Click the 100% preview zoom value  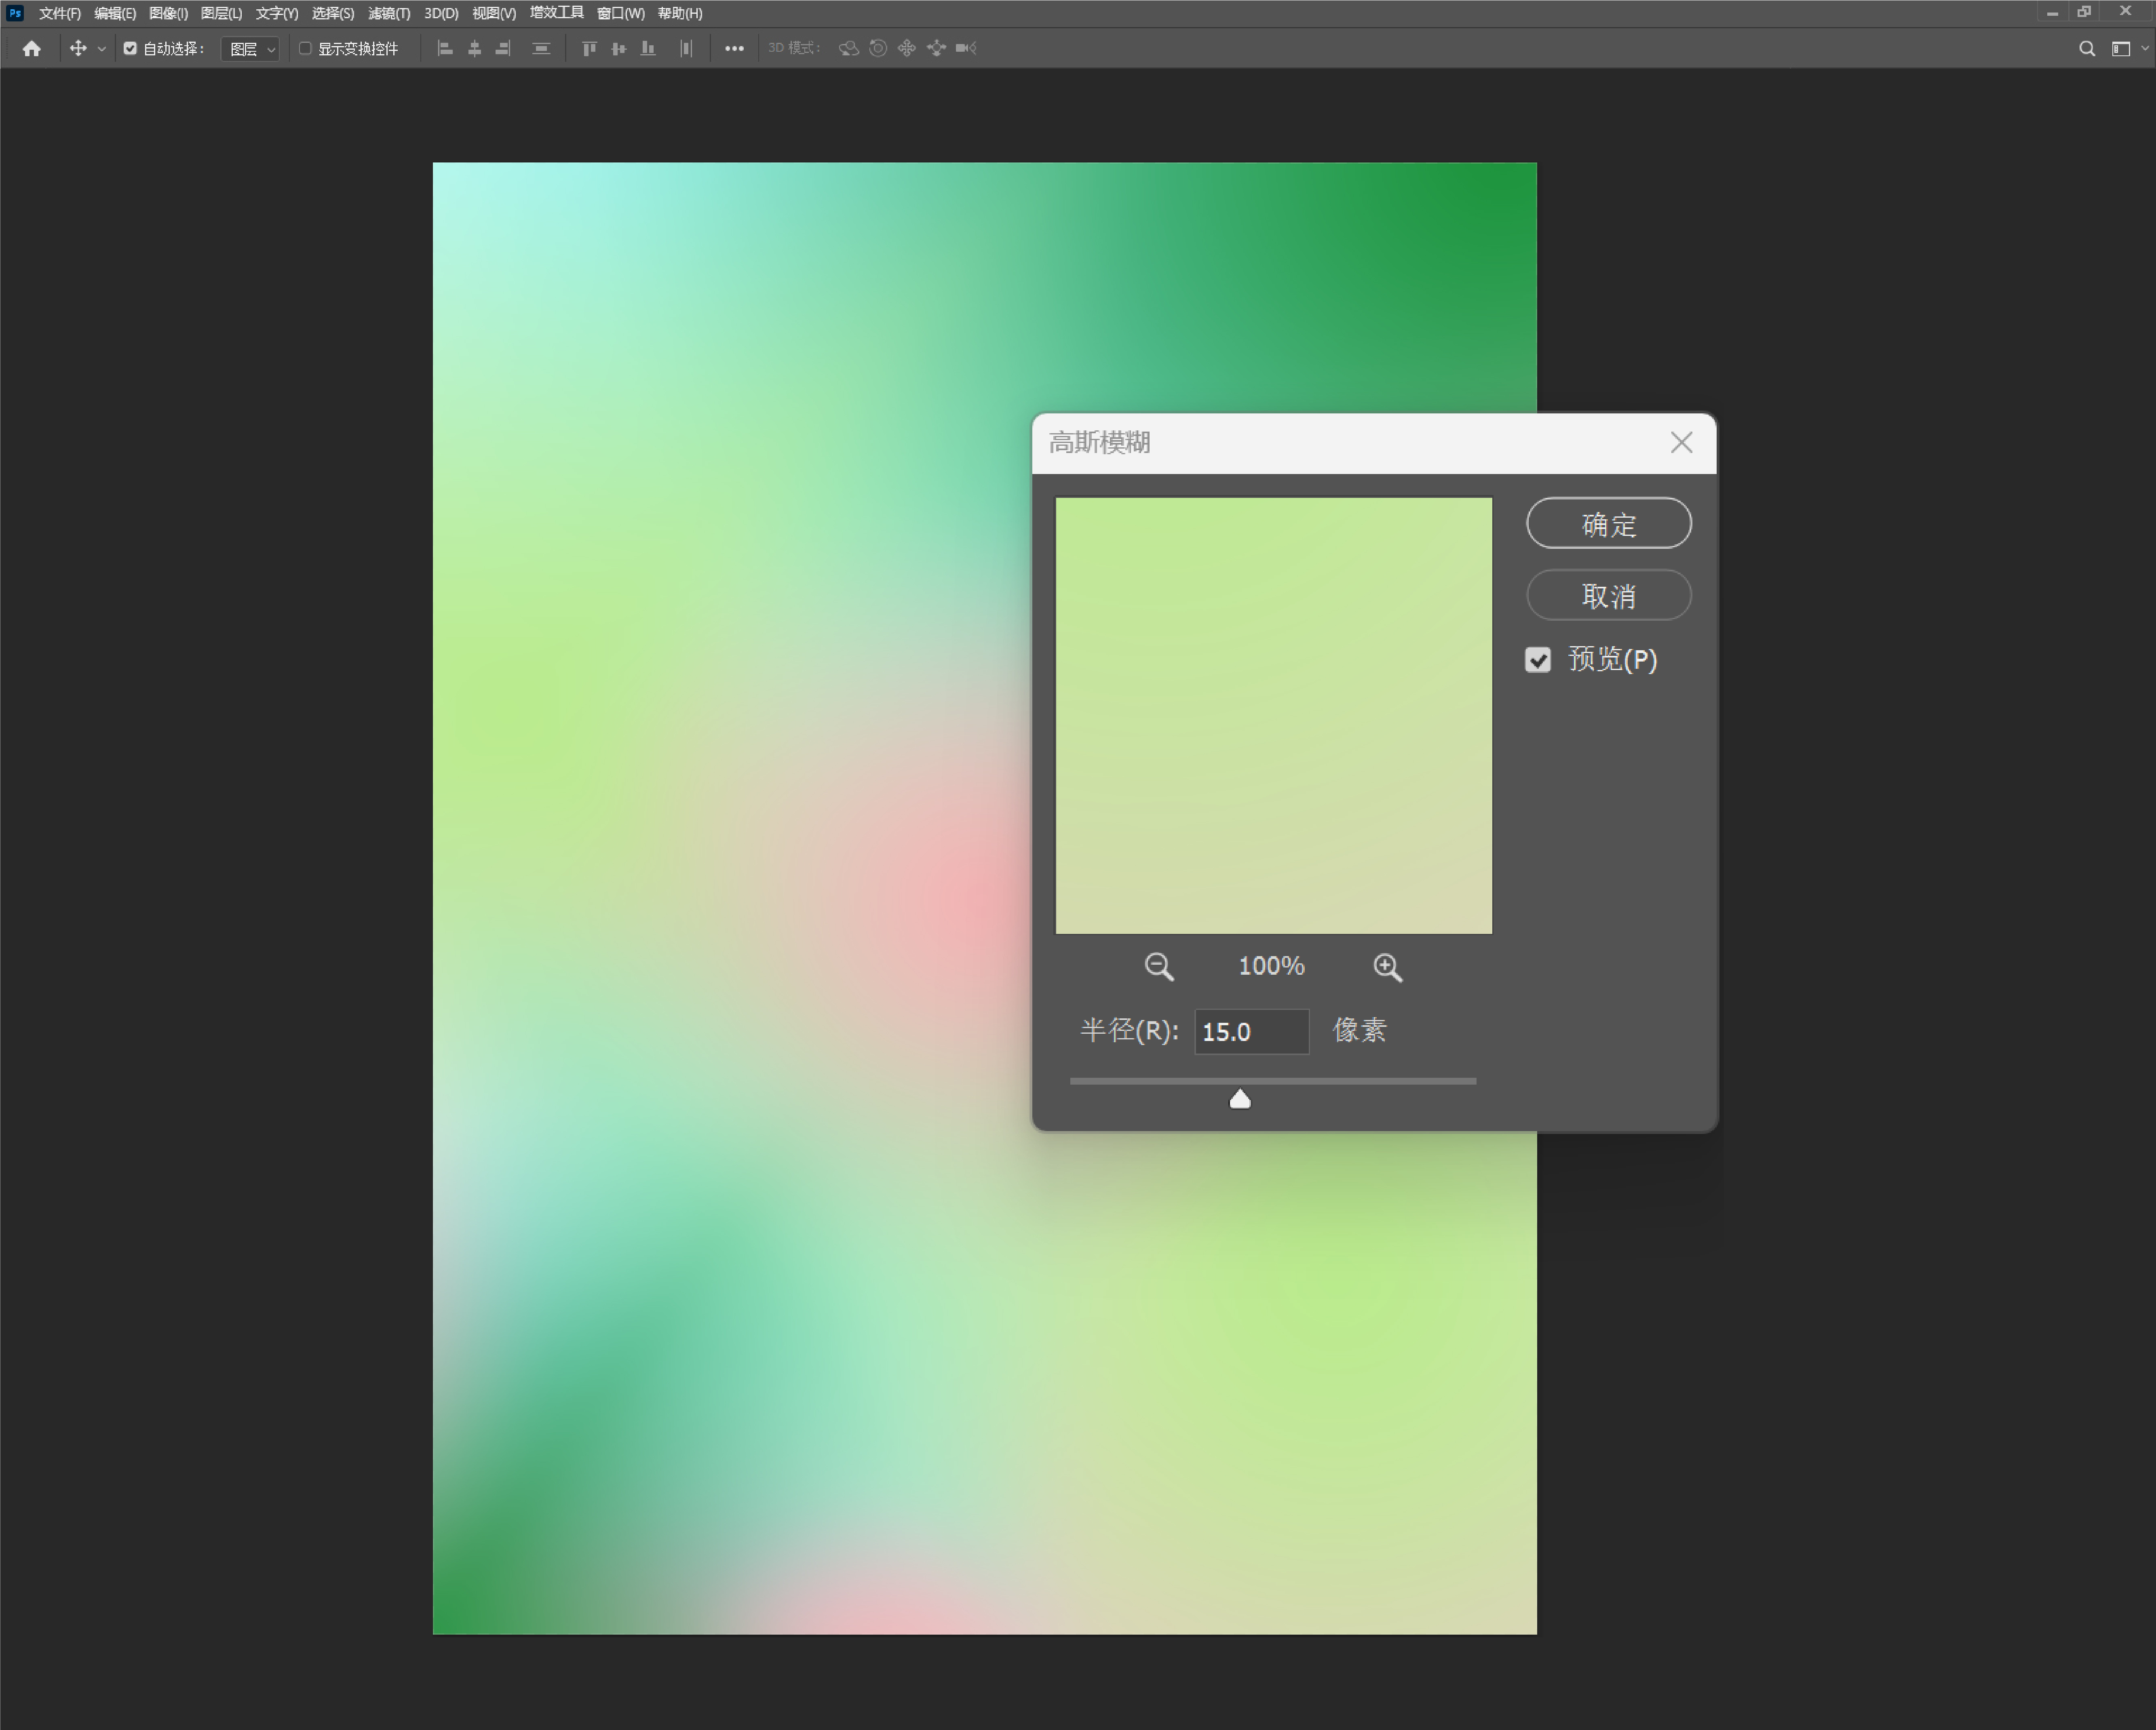point(1272,966)
